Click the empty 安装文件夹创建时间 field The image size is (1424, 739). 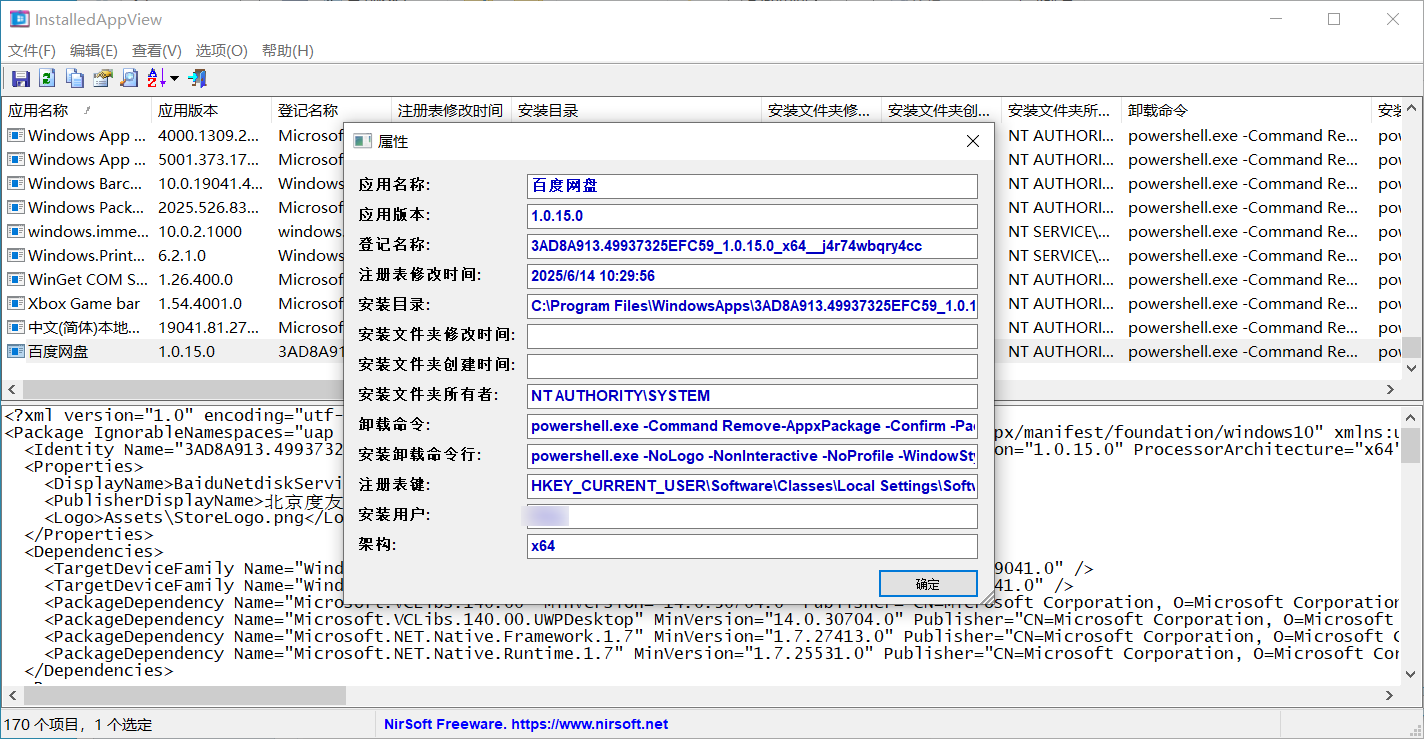752,366
